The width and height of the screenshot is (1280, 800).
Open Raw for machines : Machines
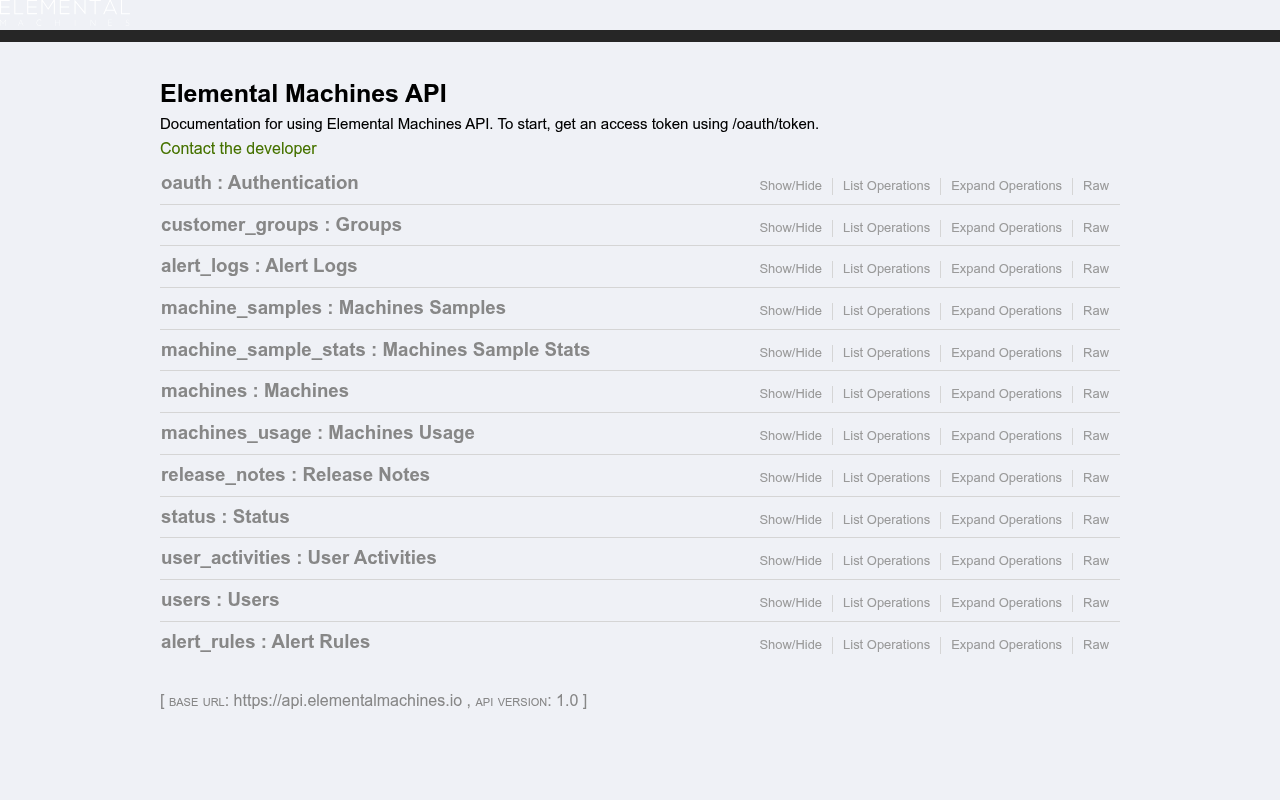point(1096,394)
